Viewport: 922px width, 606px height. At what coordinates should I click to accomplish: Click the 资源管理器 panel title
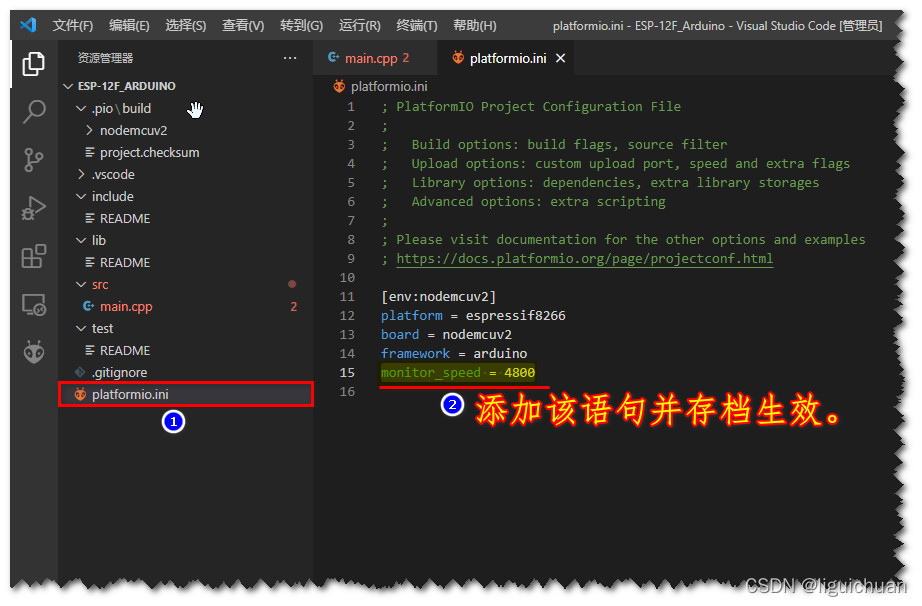(x=105, y=58)
